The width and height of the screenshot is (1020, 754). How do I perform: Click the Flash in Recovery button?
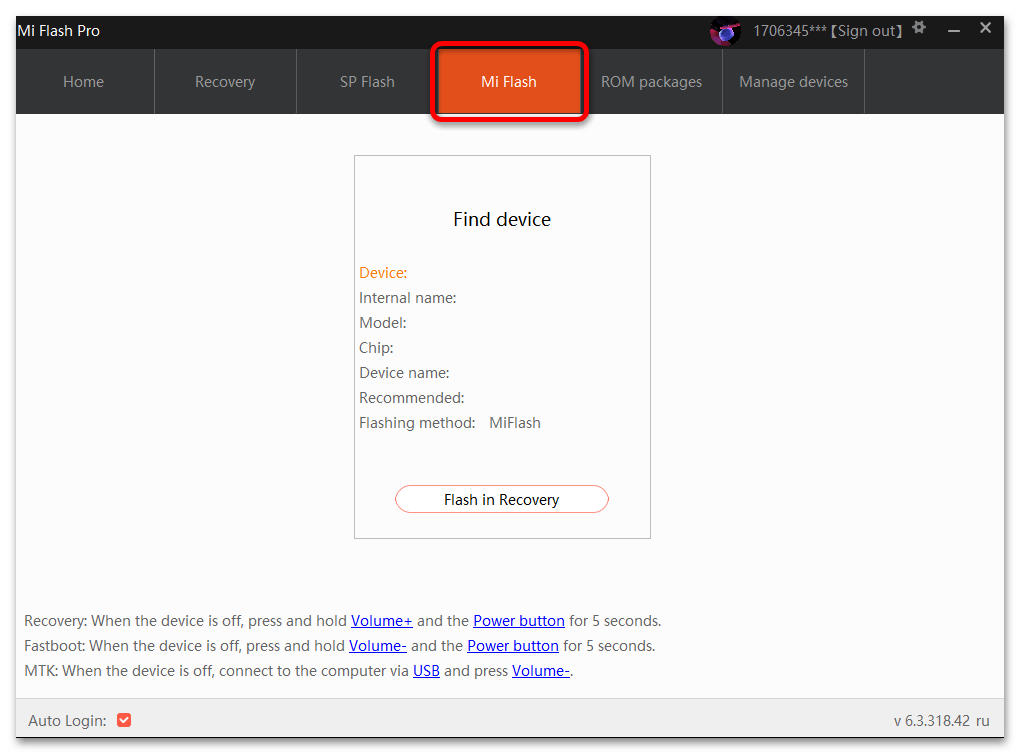(x=502, y=500)
